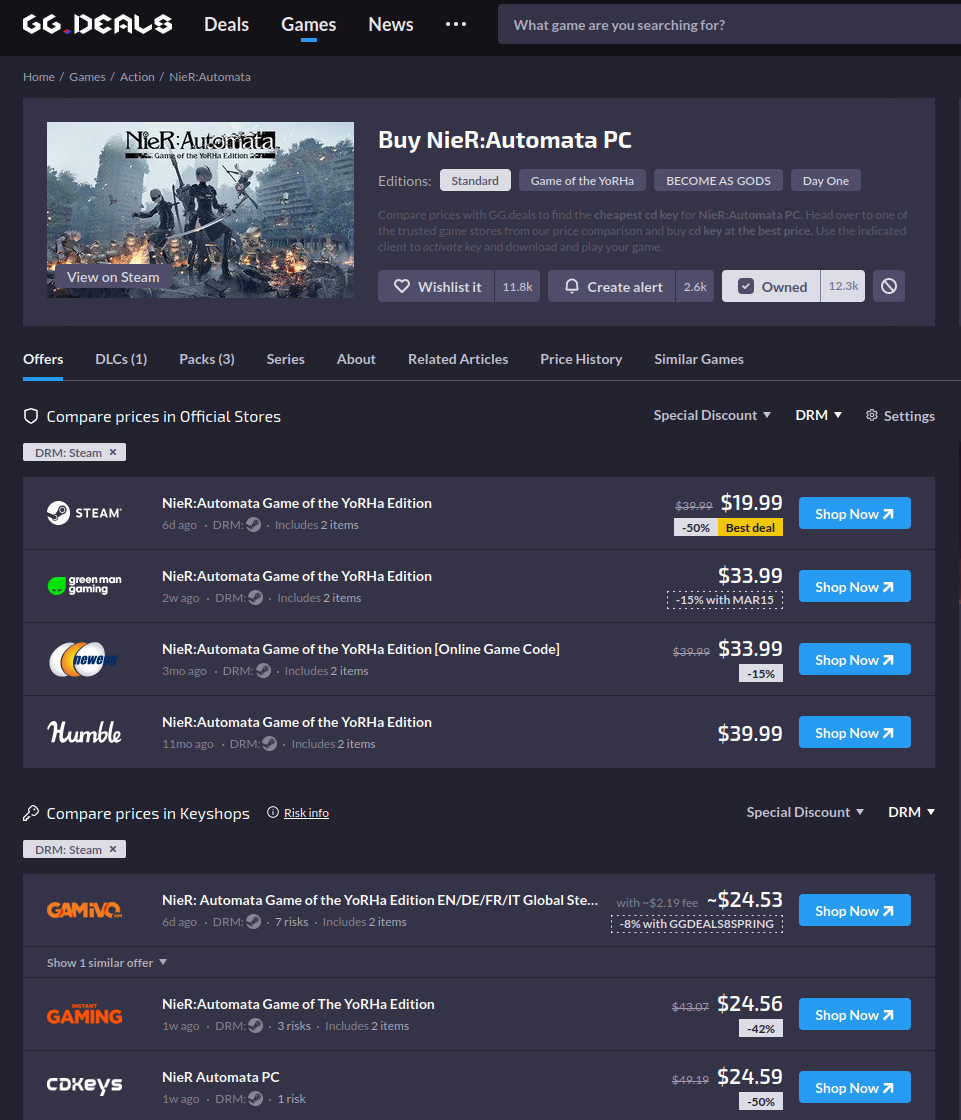Click the 11.8k wishlist count
The width and height of the screenshot is (961, 1120).
(517, 286)
